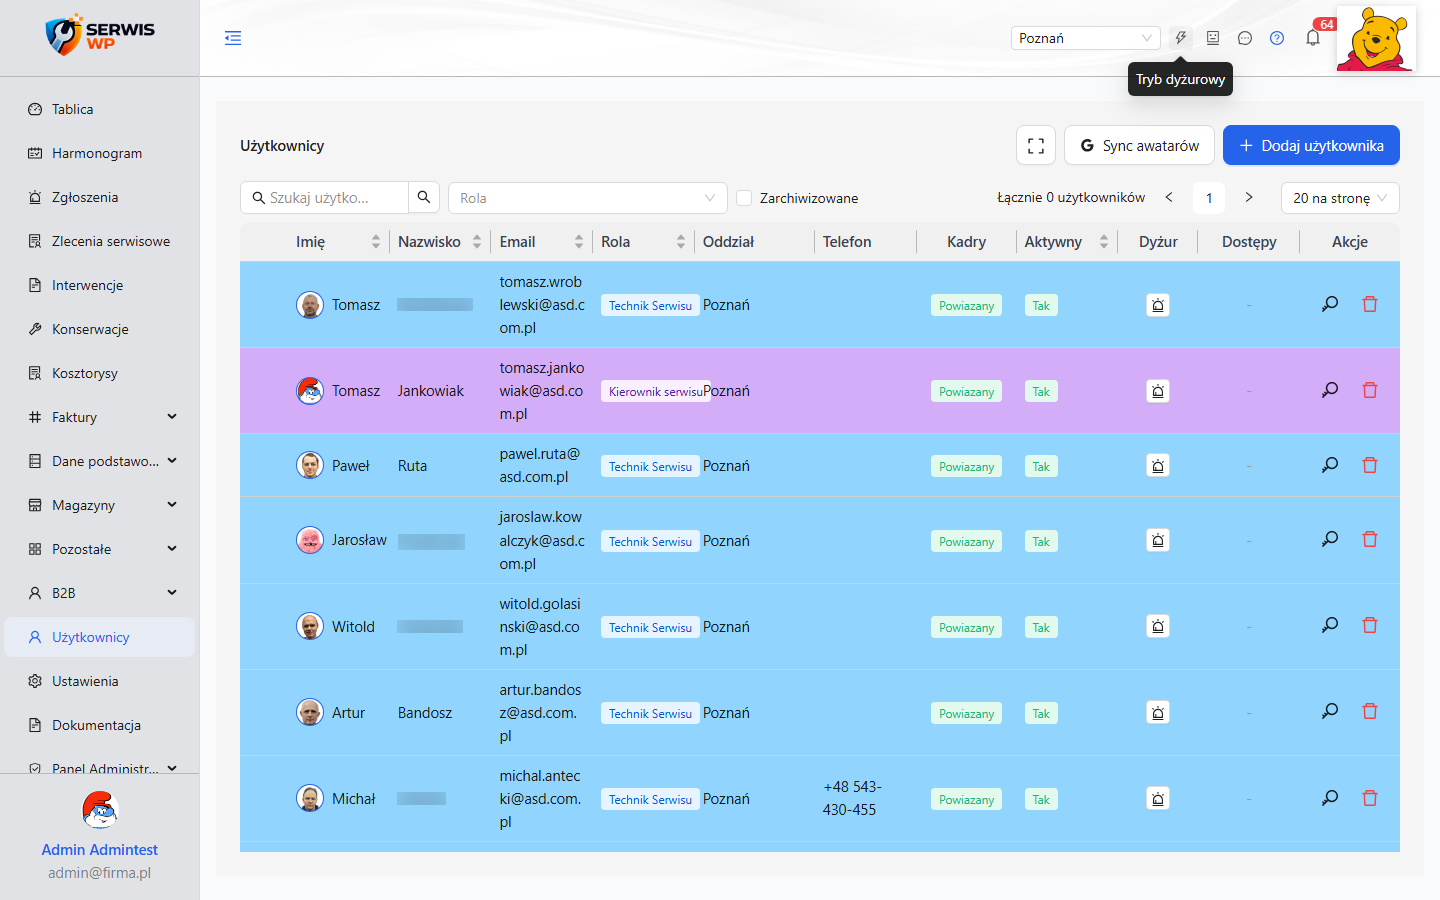Toggle duty status for Artur Bandosz
The width and height of the screenshot is (1440, 900).
(1158, 713)
